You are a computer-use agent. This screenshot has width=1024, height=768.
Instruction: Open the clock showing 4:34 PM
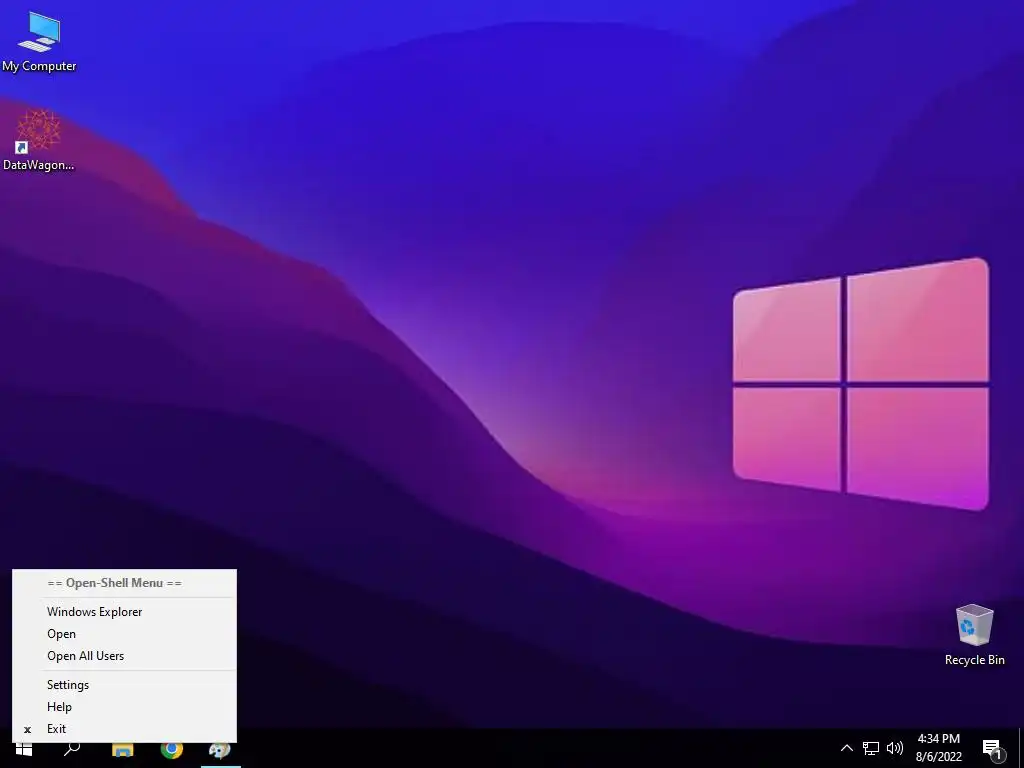(938, 748)
